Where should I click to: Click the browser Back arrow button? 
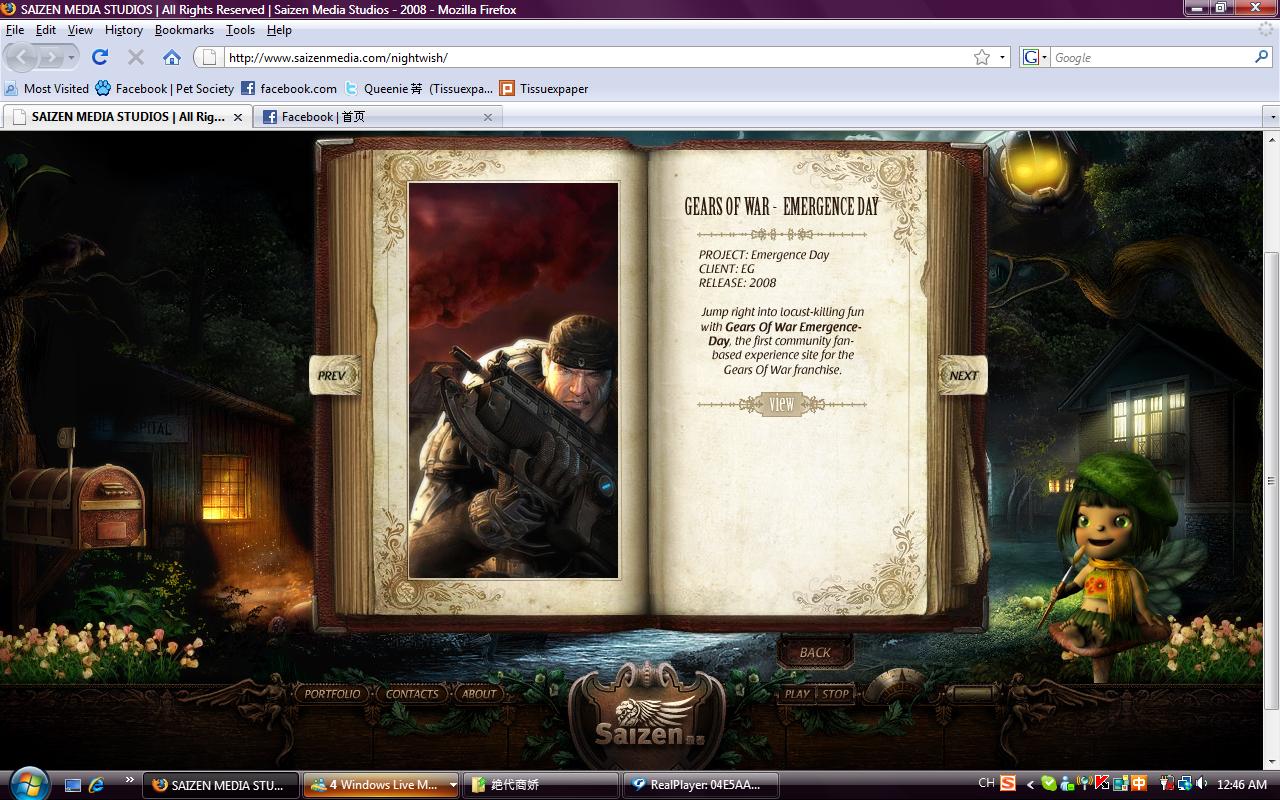point(23,57)
